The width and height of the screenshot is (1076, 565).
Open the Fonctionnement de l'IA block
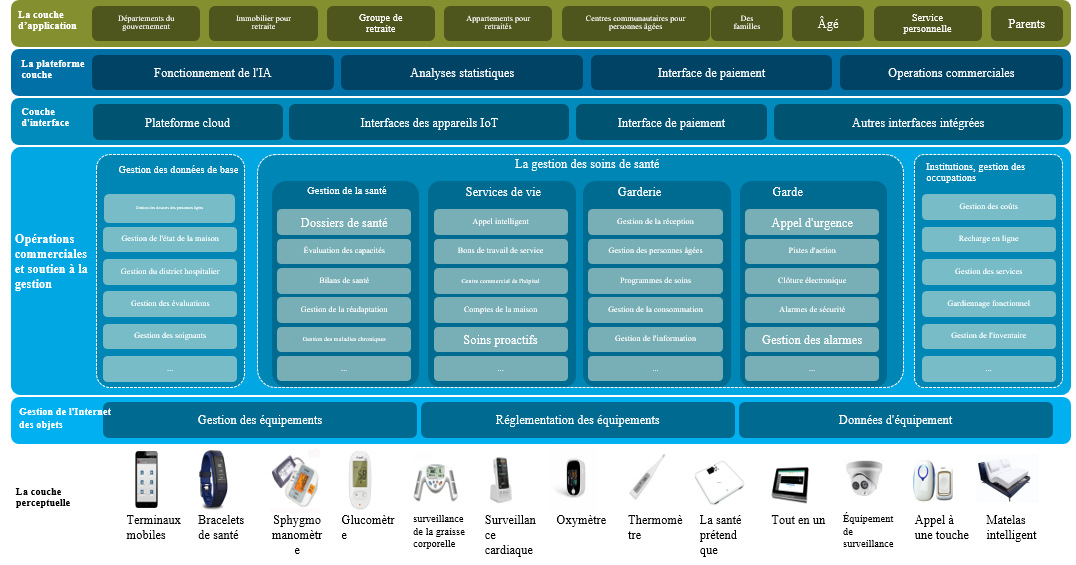tap(212, 73)
